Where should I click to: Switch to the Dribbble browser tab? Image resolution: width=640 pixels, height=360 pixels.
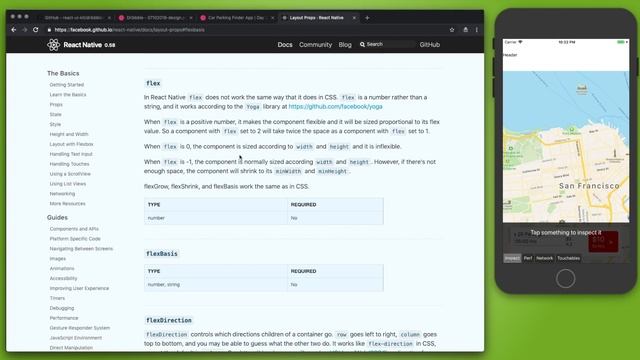pyautogui.click(x=156, y=18)
